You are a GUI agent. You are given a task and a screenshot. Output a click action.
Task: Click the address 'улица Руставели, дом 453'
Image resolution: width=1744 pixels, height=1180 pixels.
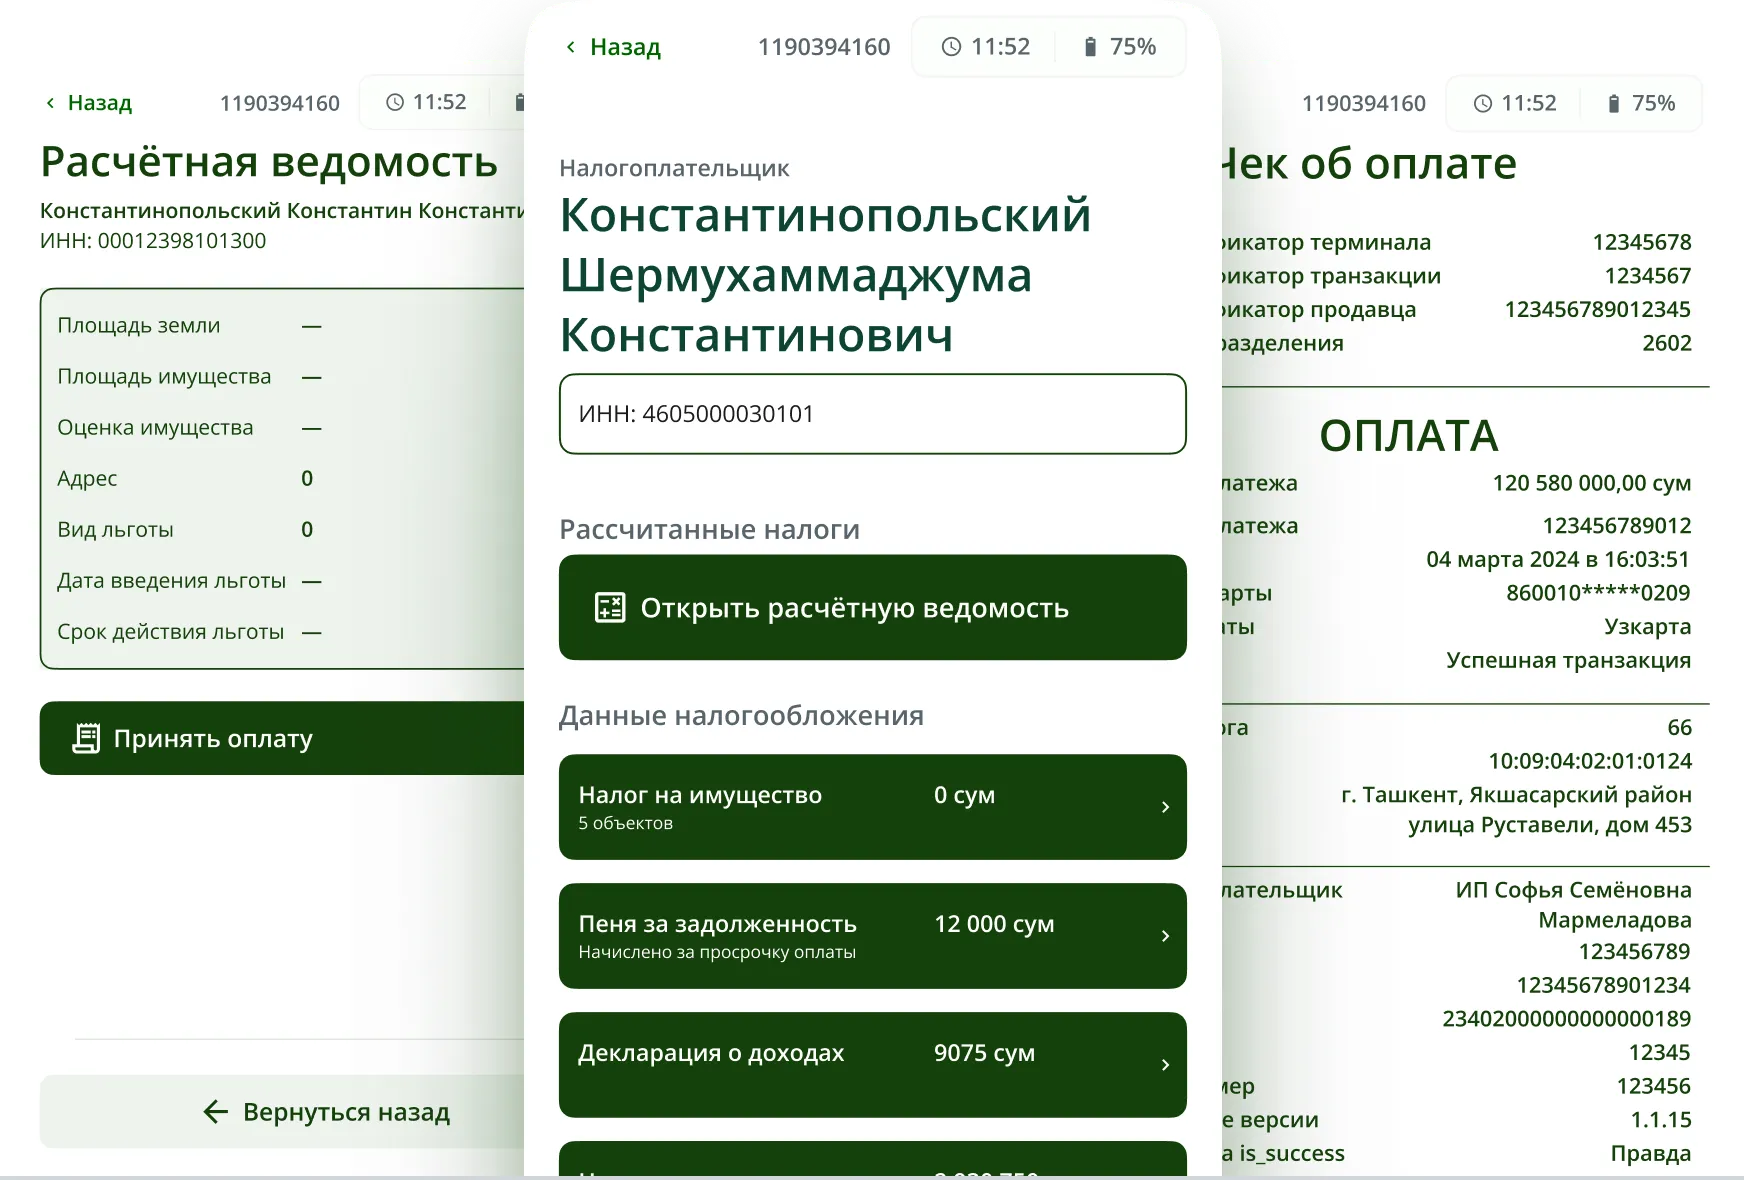pos(1550,825)
